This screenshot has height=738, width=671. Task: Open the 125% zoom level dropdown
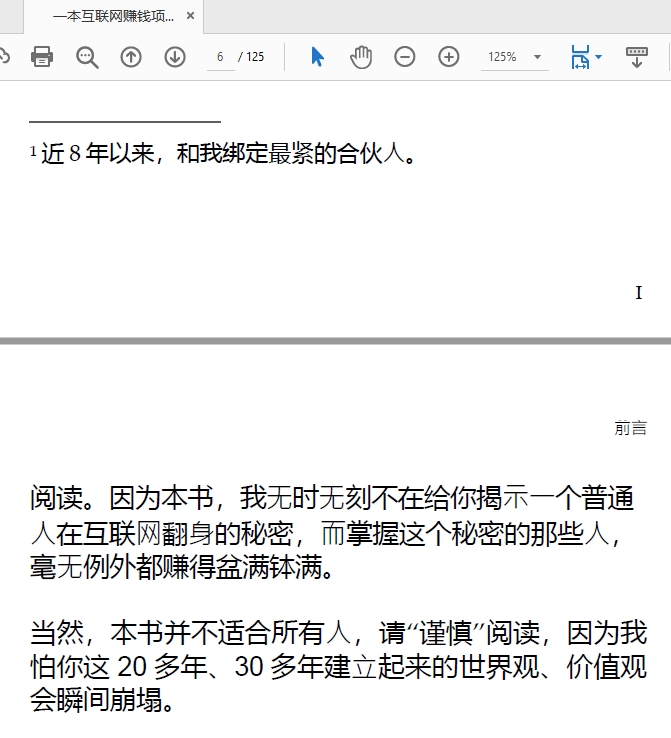click(x=538, y=57)
